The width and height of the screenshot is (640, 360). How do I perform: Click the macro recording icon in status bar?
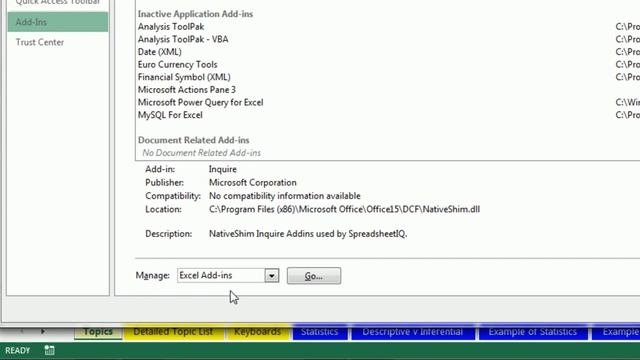click(x=49, y=350)
